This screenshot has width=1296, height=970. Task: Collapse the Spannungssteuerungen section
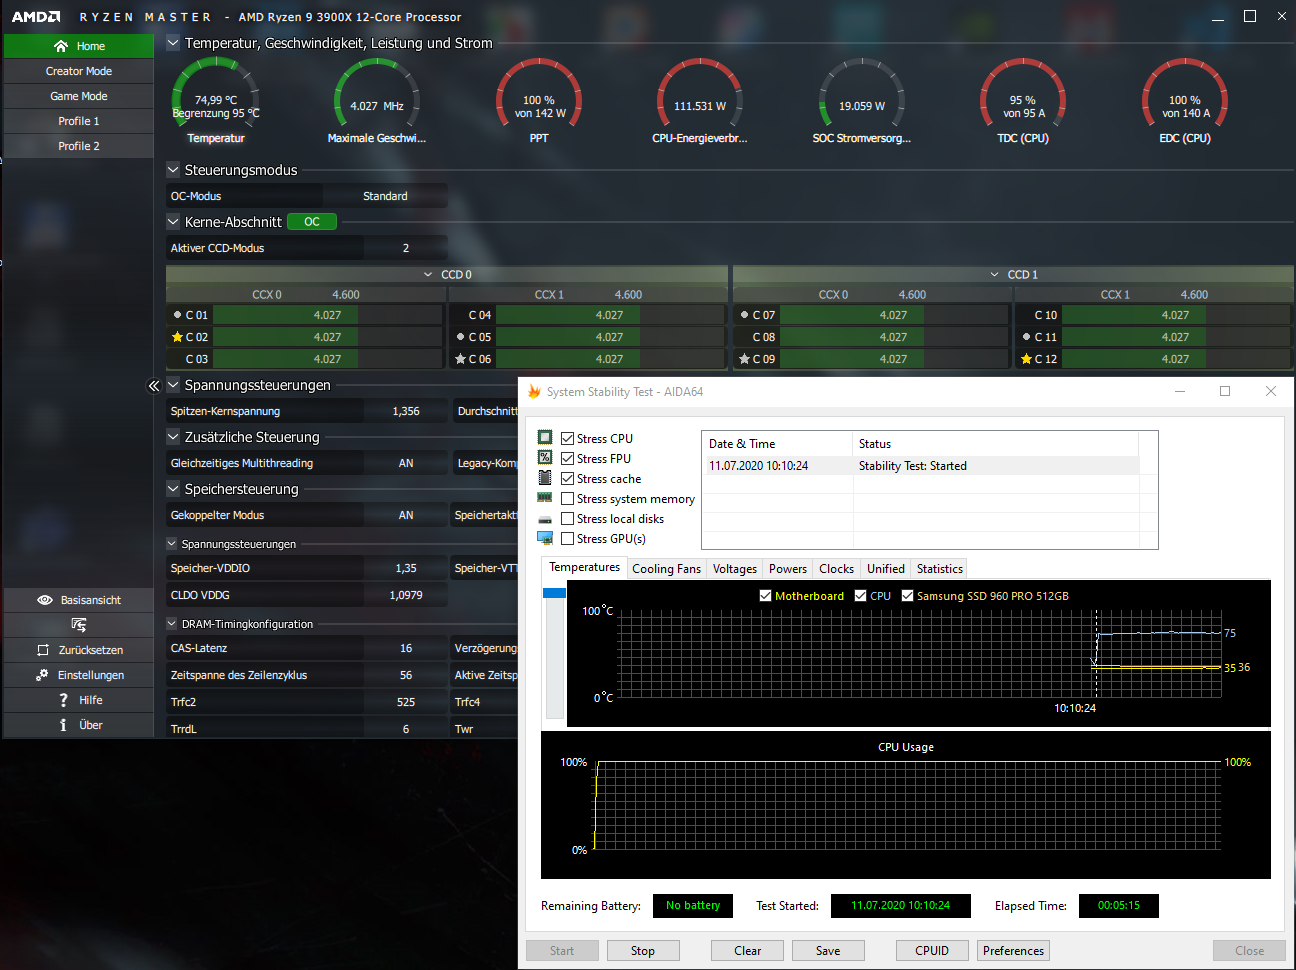[173, 385]
